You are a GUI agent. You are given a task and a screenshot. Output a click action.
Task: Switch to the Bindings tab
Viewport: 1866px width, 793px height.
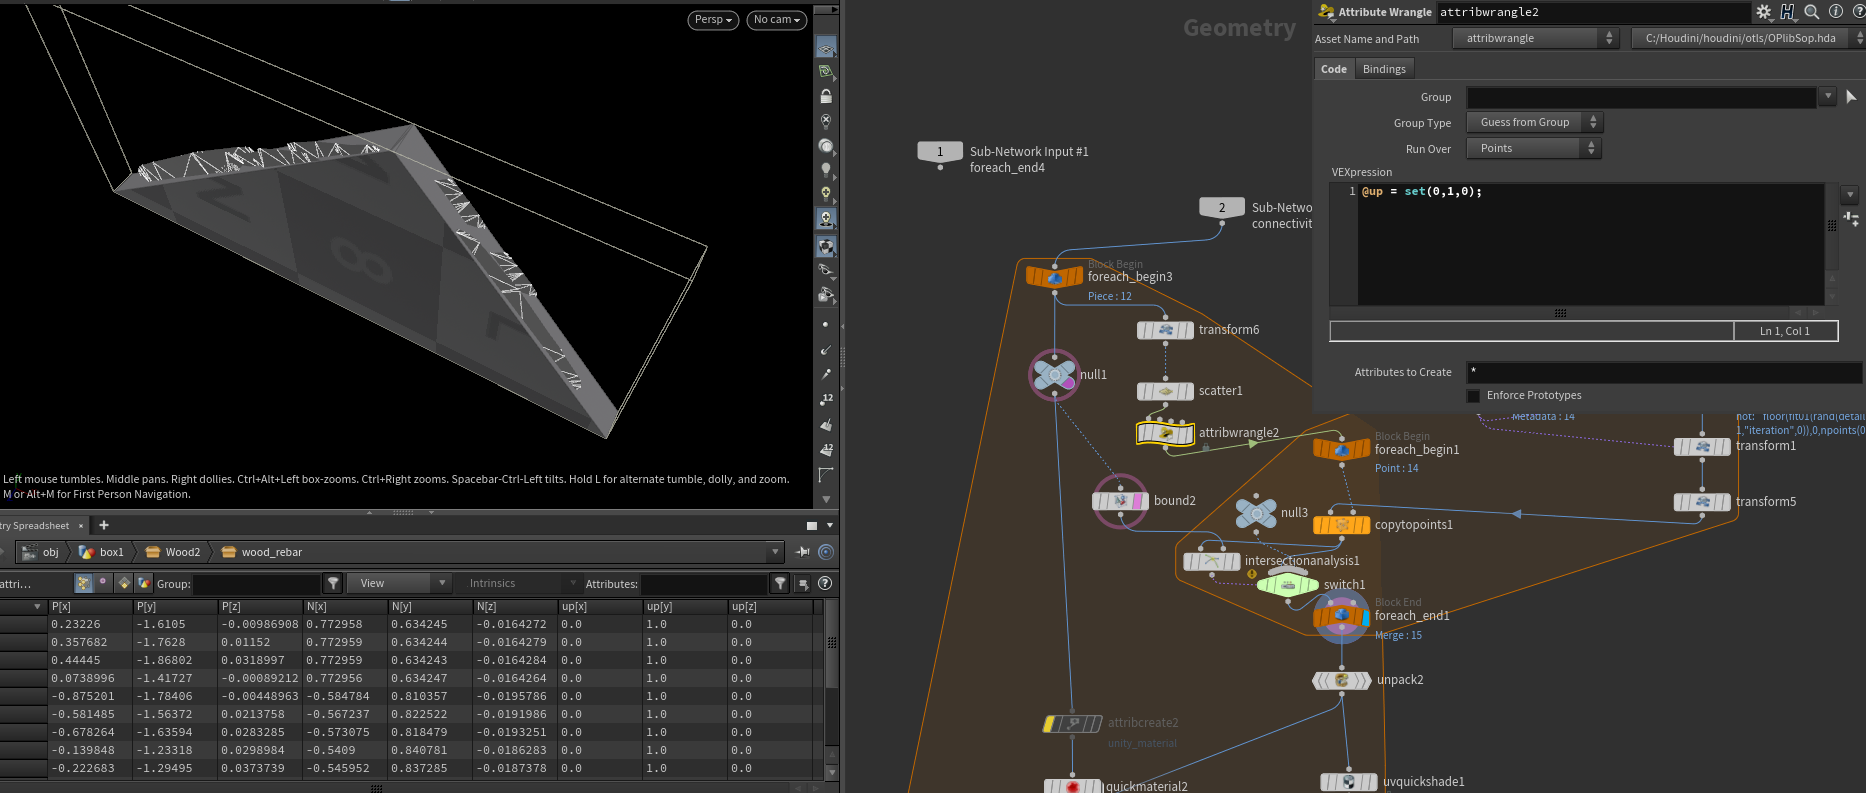click(x=1384, y=69)
